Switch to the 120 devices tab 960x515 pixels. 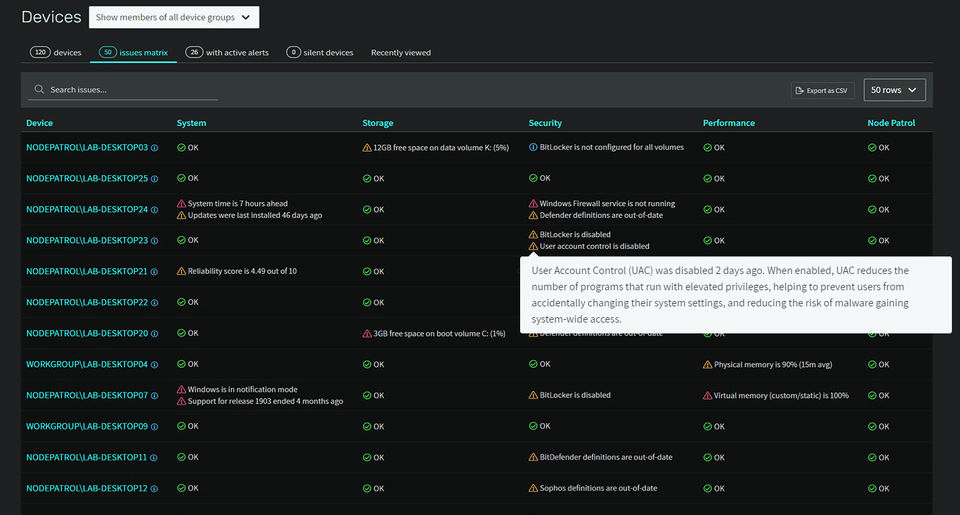56,53
